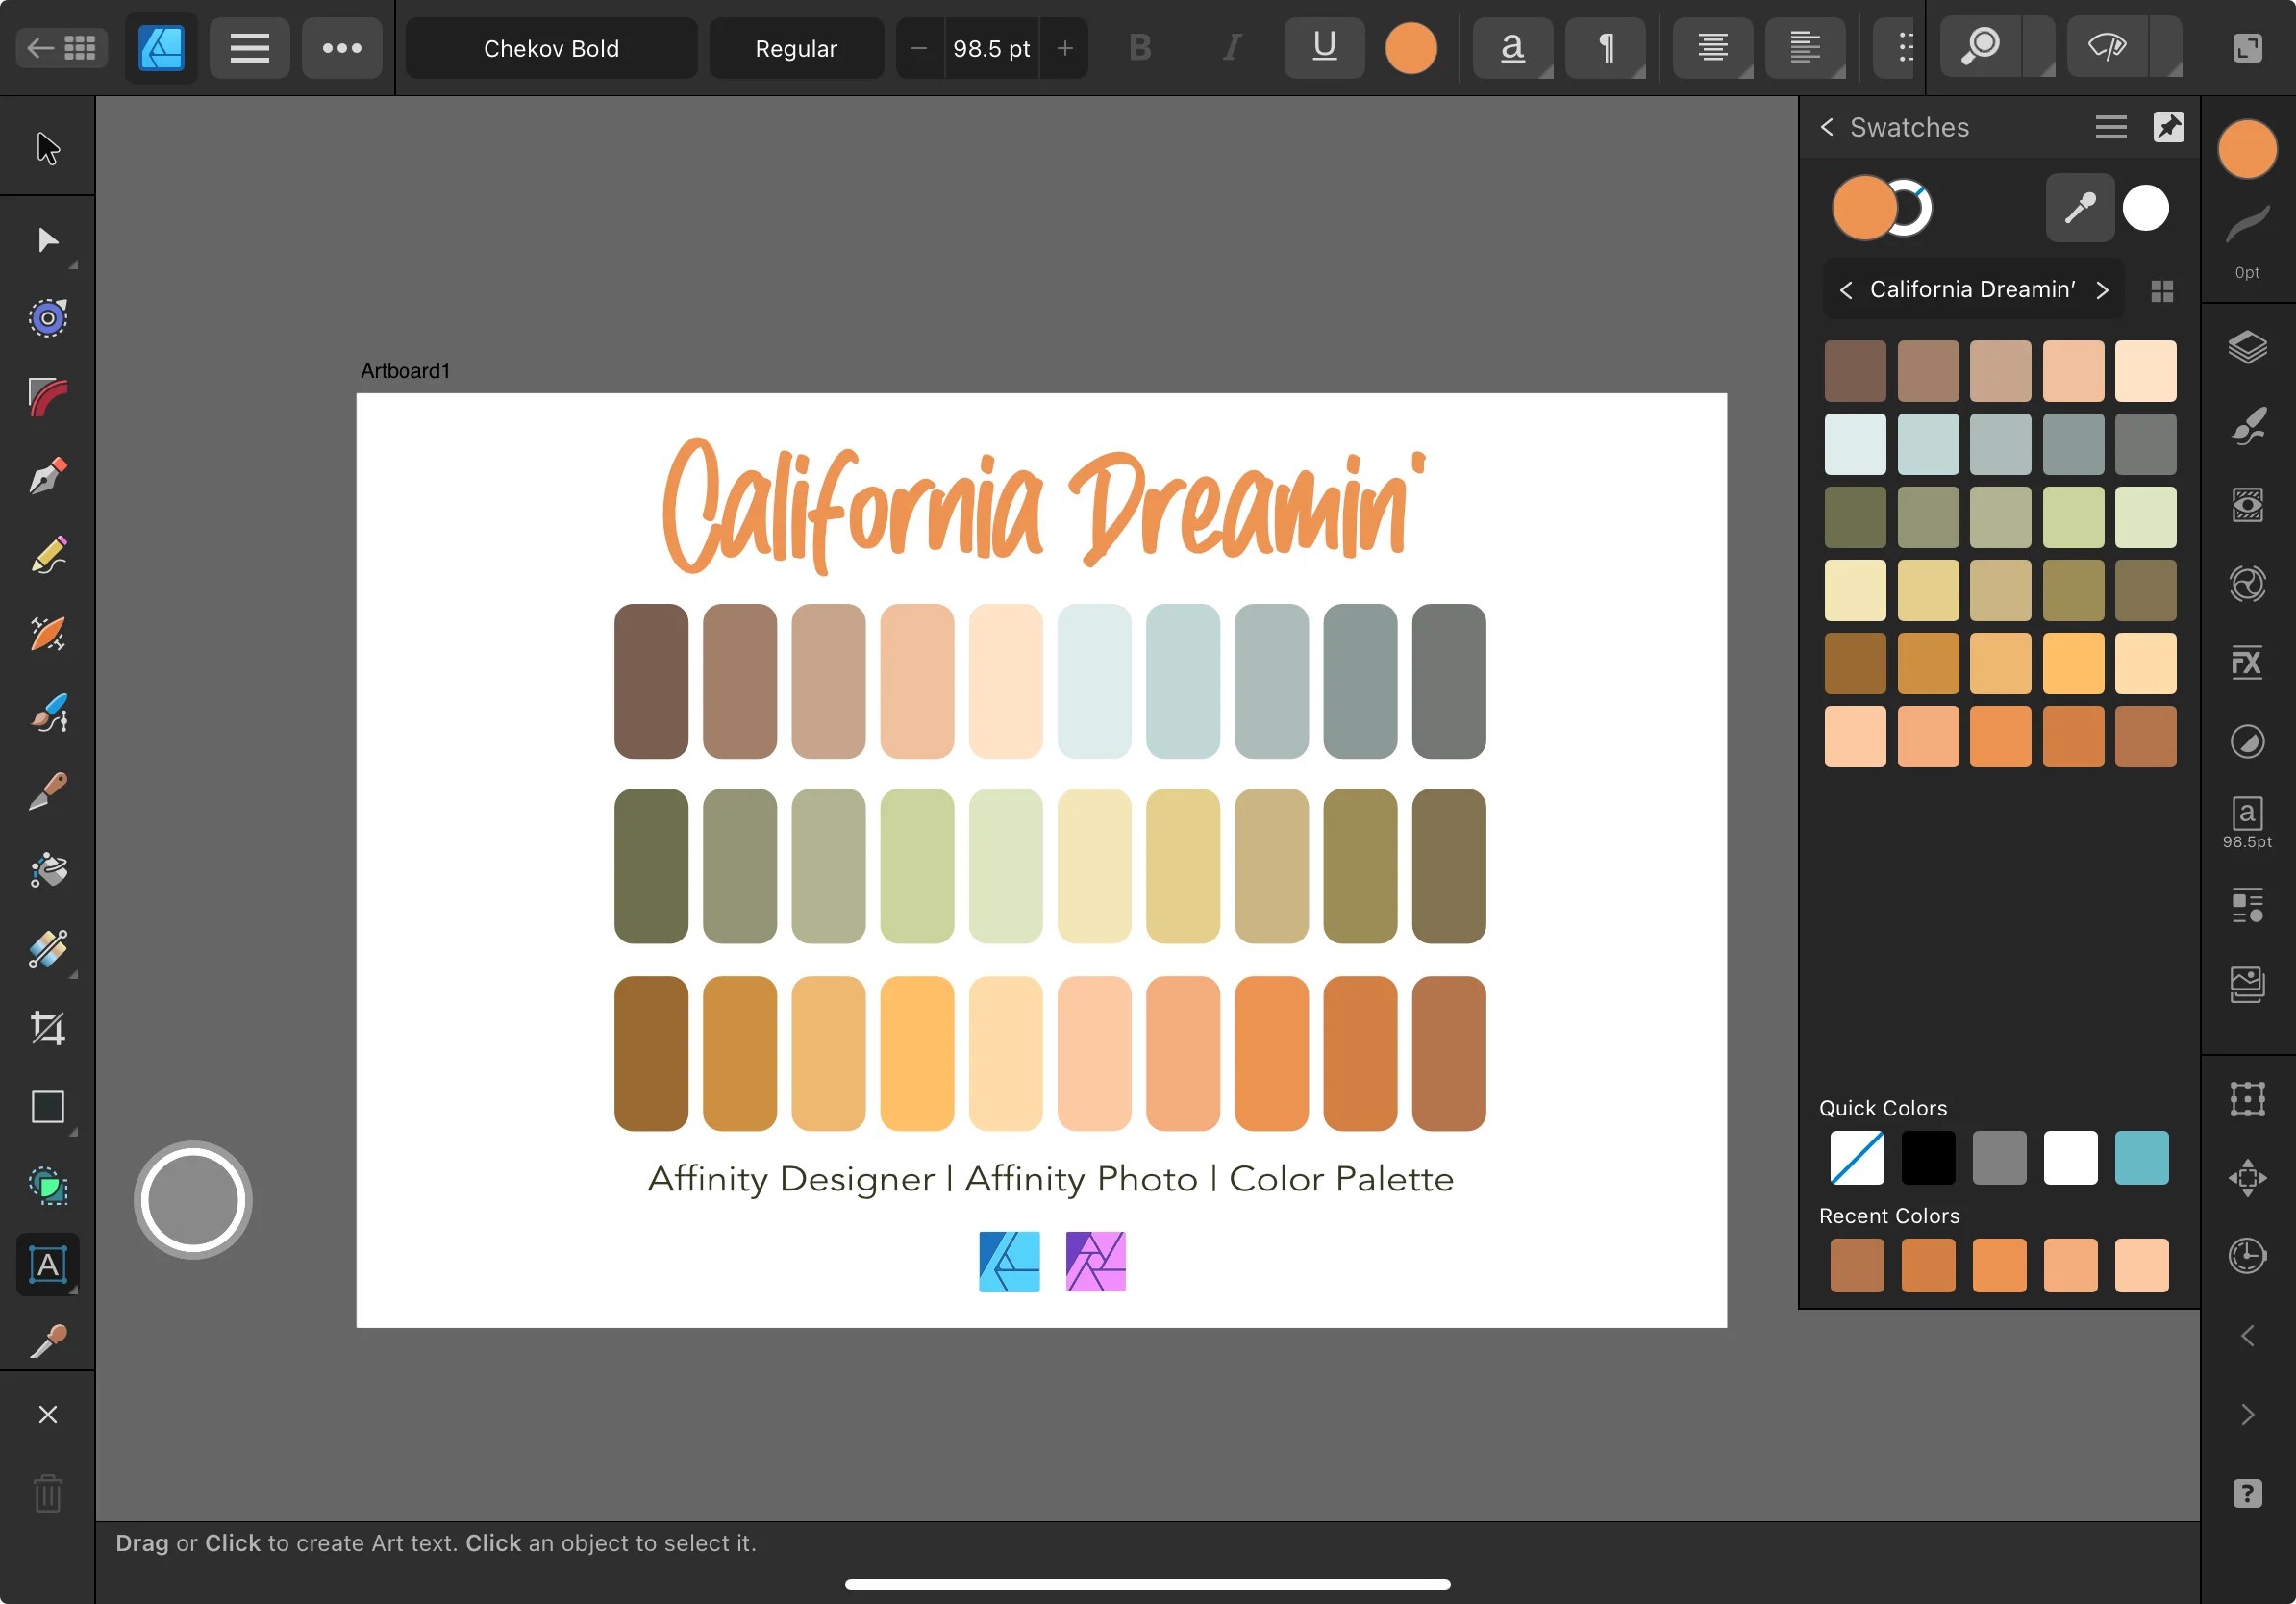Image resolution: width=2296 pixels, height=1604 pixels.
Task: Open the more options ellipsis menu
Action: (341, 47)
